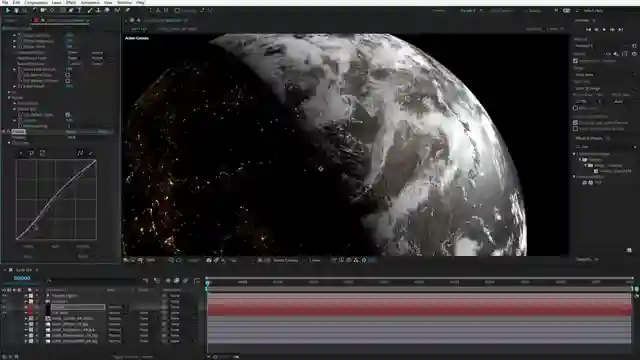Click the snapshot camera icon below viewer
The image size is (640, 360).
point(209,260)
